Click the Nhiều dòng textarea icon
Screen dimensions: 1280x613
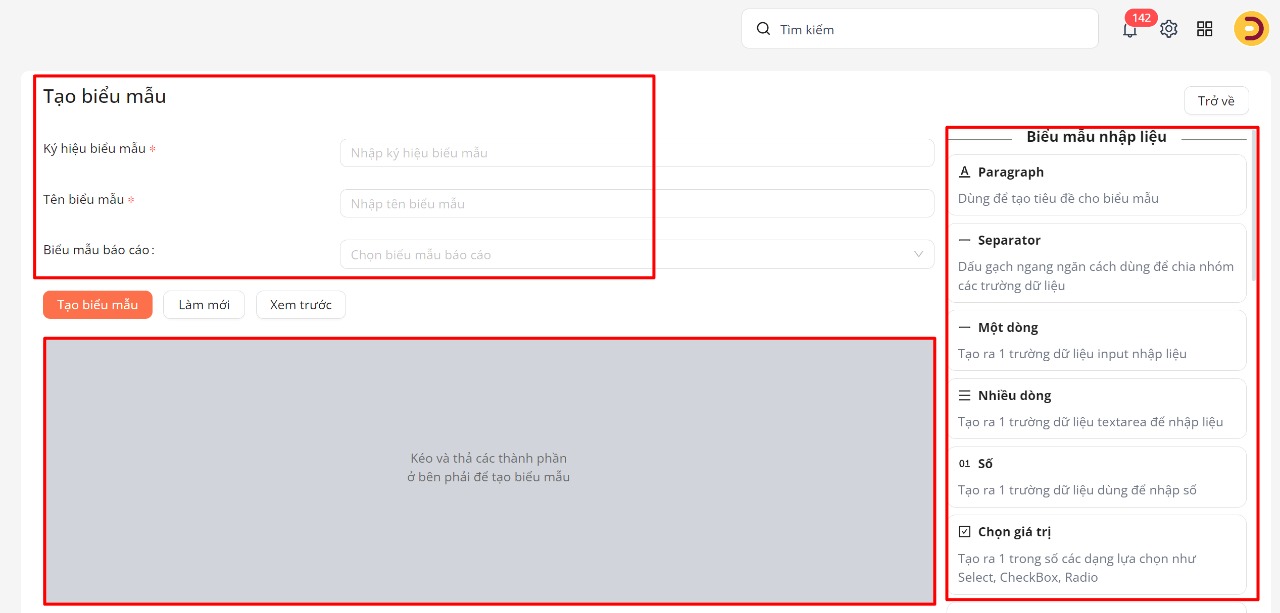964,396
